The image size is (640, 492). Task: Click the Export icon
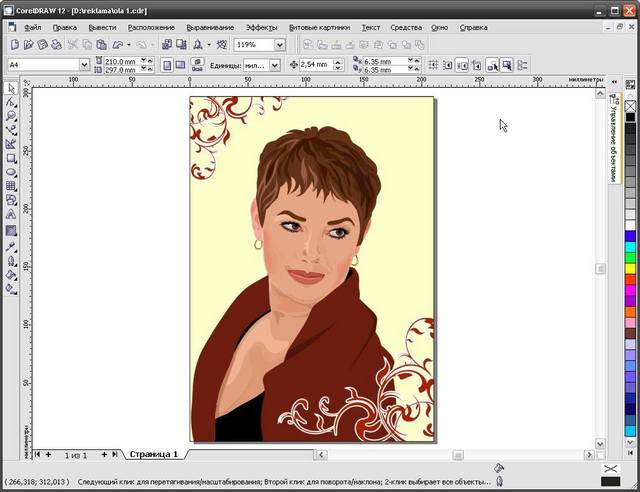point(181,45)
